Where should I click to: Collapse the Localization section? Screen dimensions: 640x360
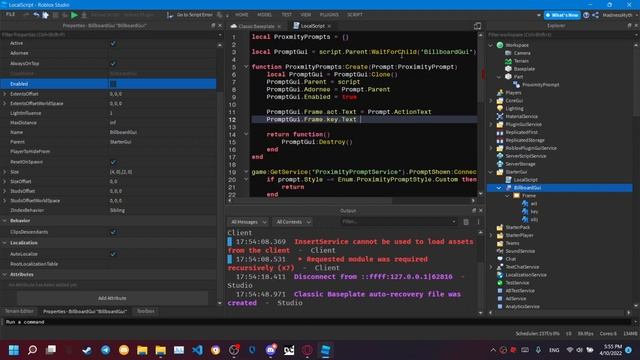coord(4,242)
